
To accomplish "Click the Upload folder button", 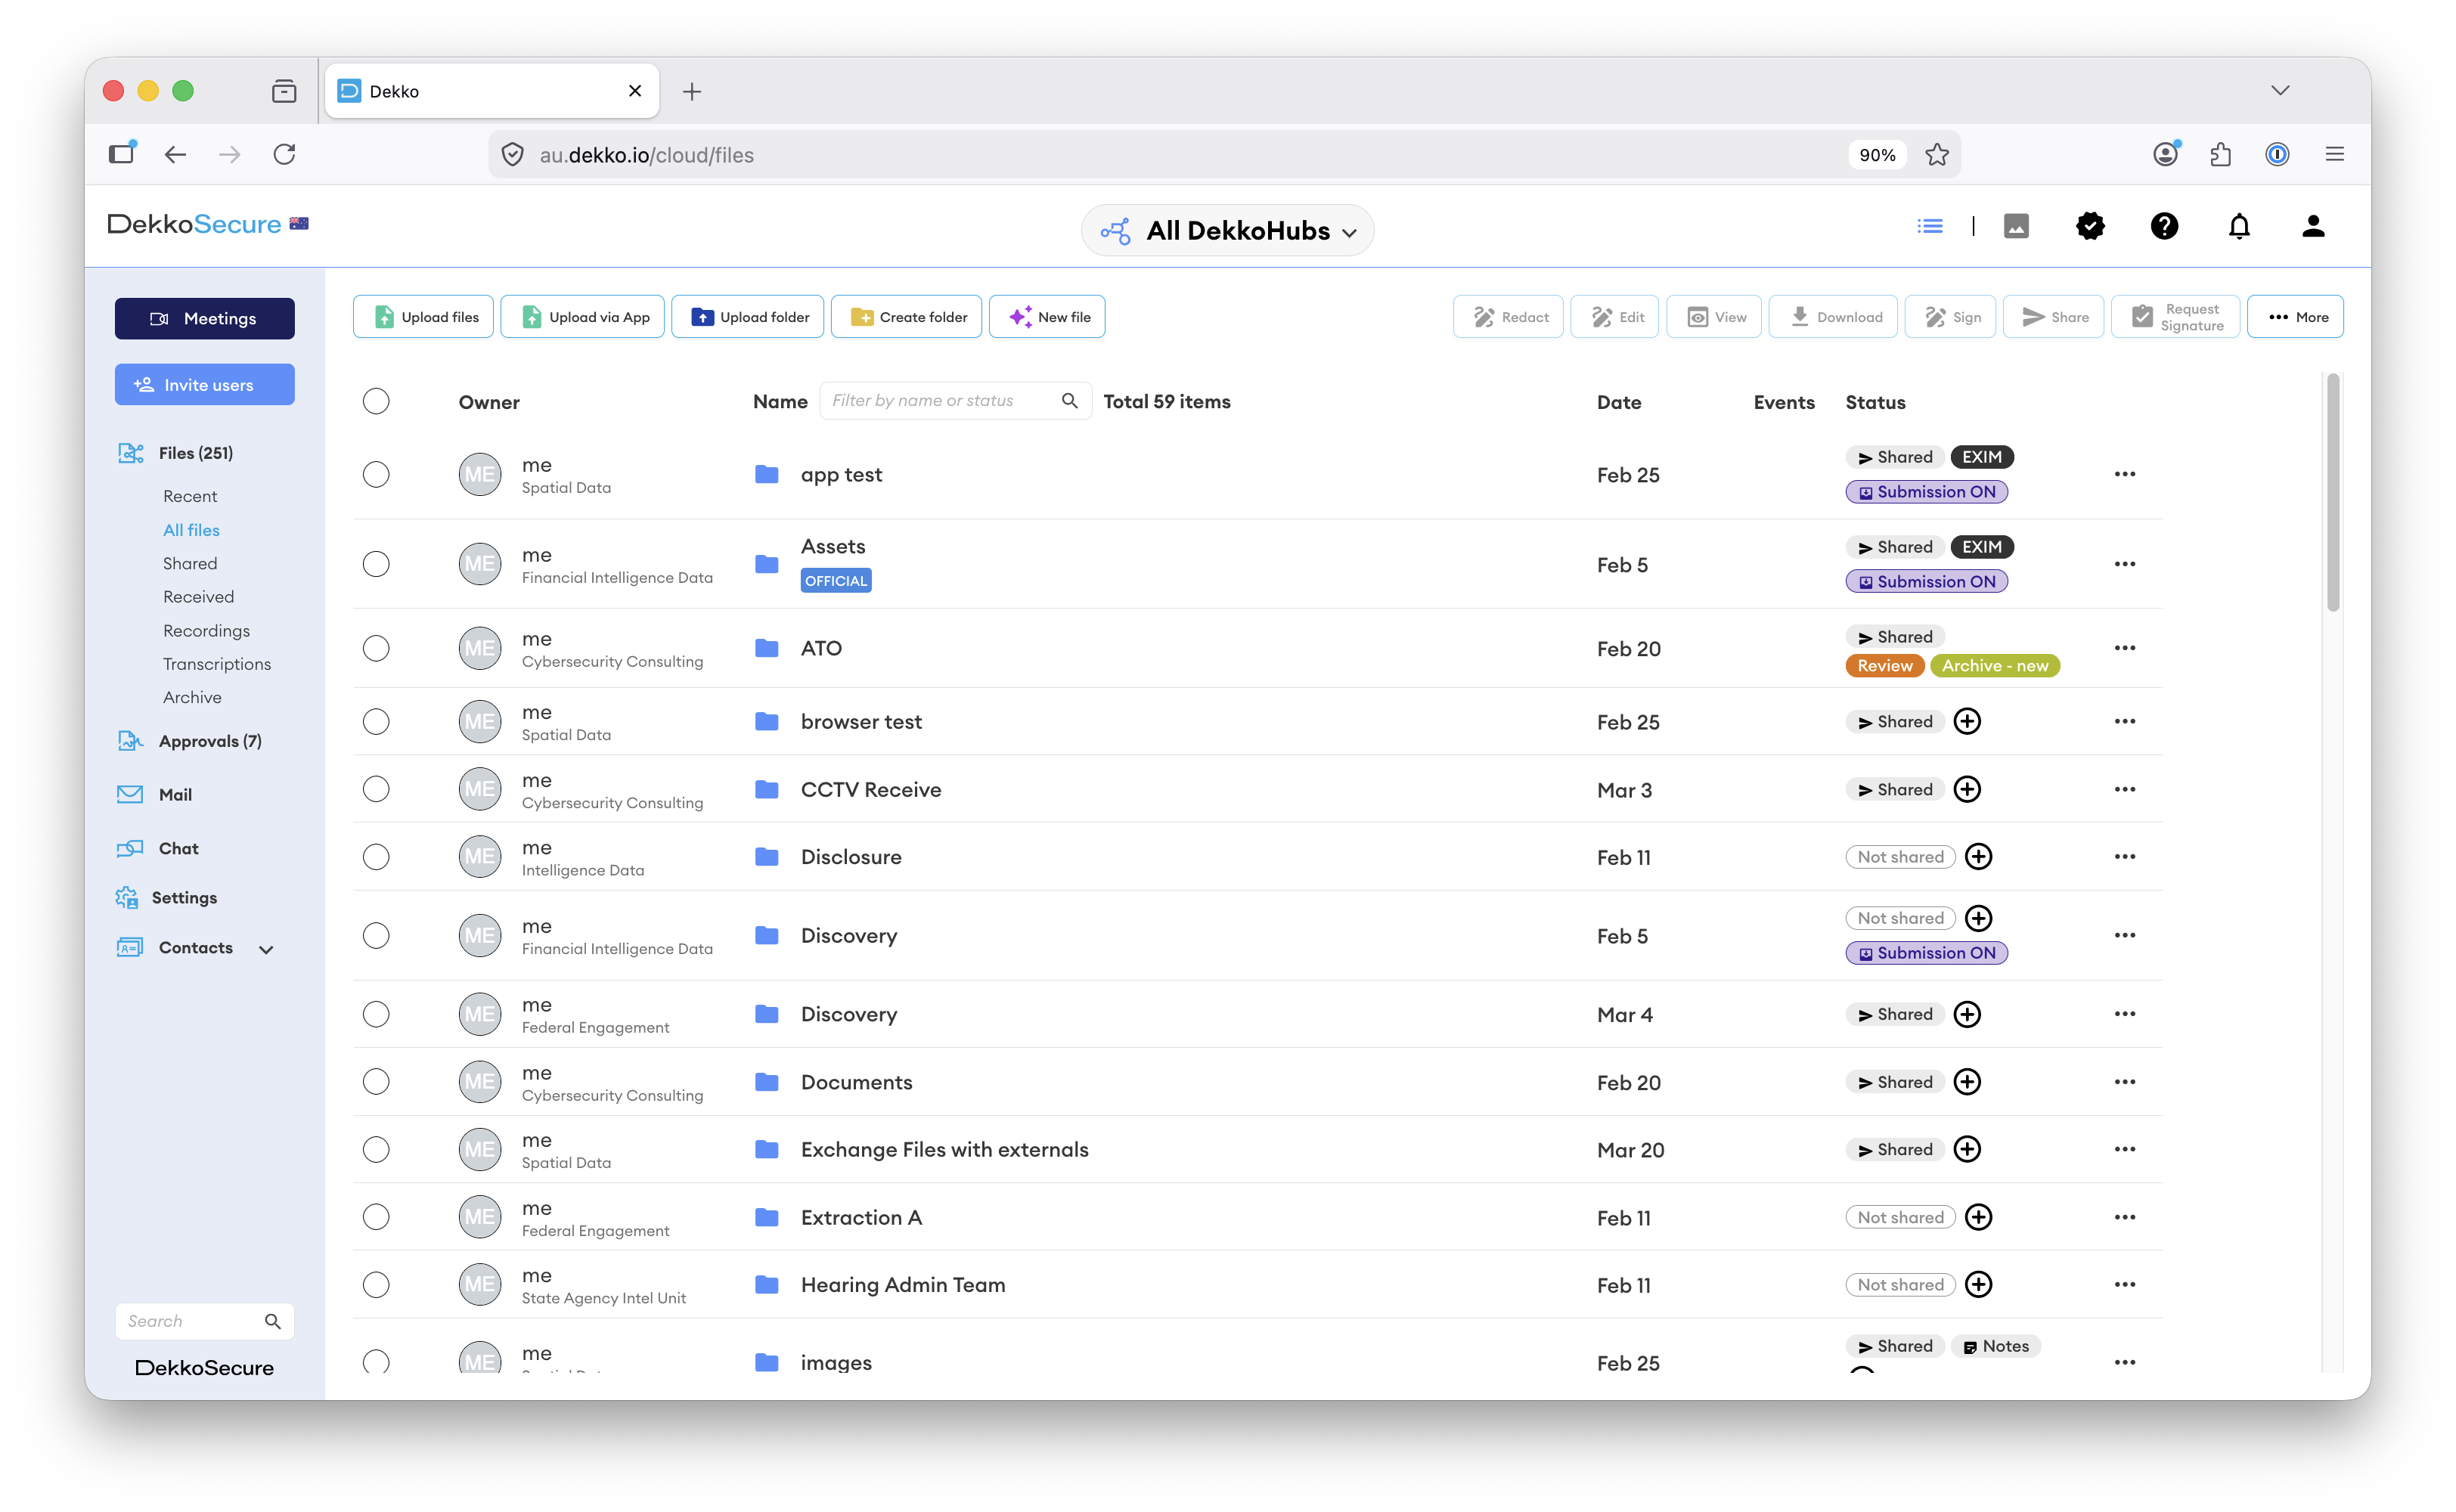I will pyautogui.click(x=748, y=317).
